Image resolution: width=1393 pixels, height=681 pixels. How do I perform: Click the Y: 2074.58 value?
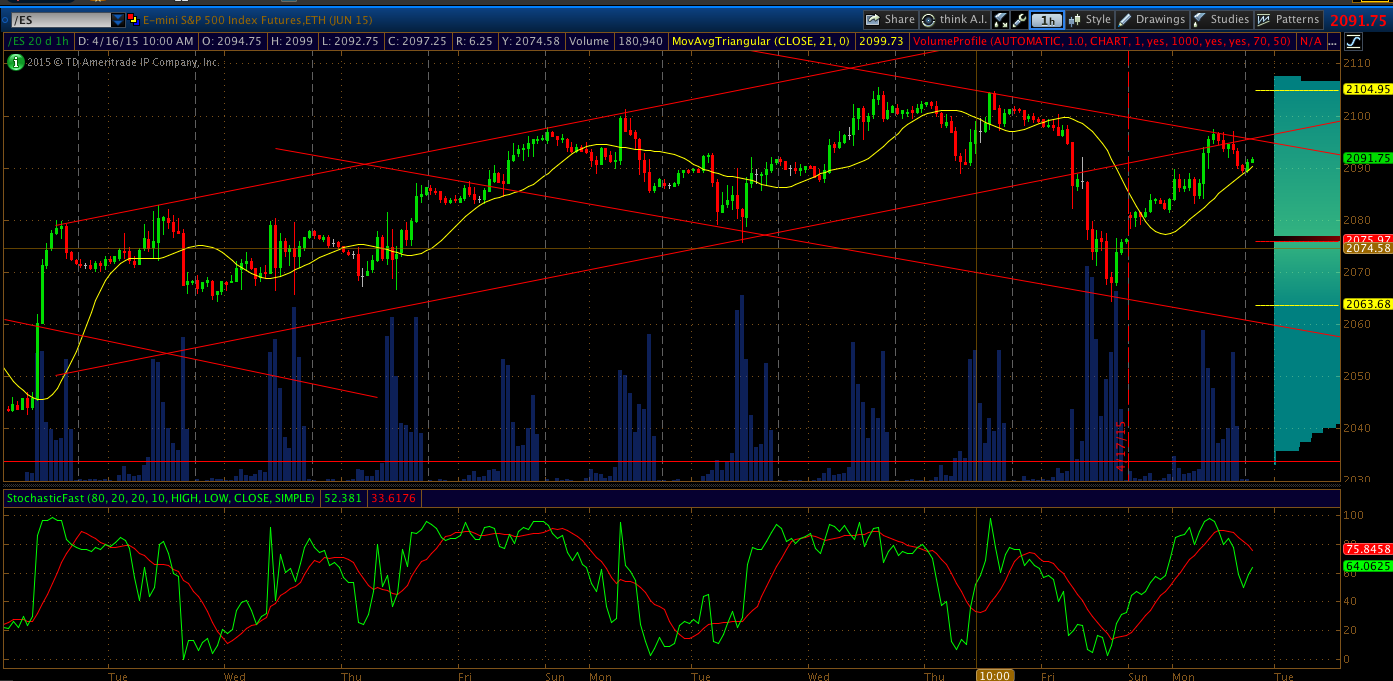coord(531,41)
